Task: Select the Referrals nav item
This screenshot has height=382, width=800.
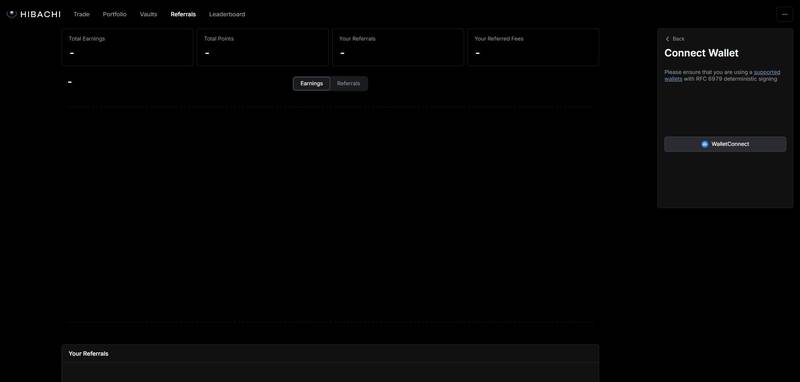Action: [x=183, y=14]
